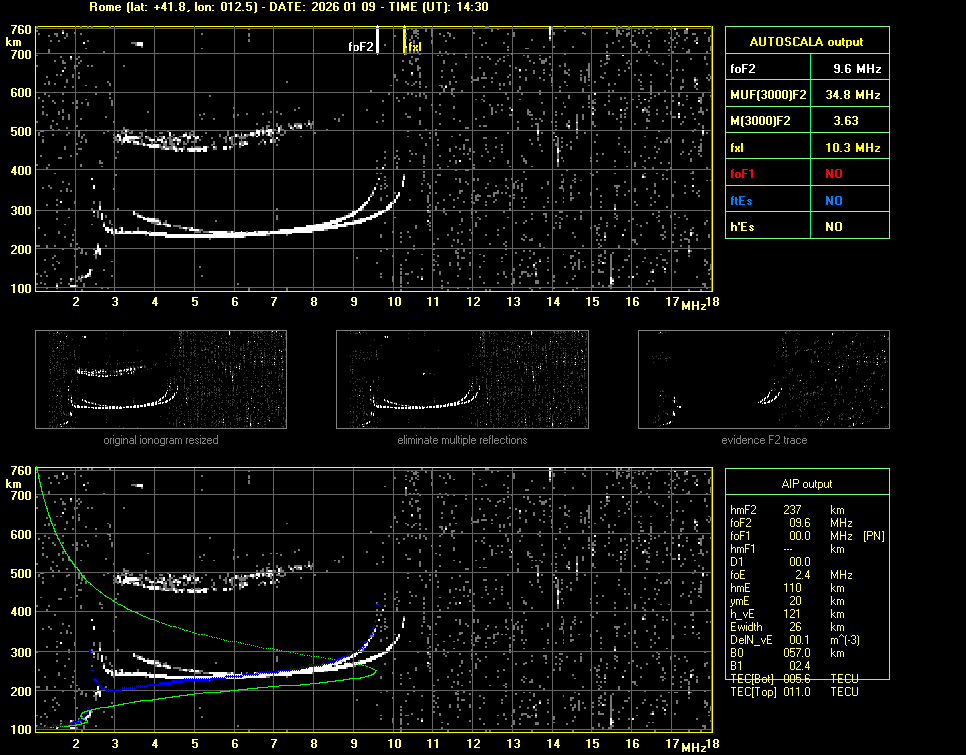The height and width of the screenshot is (755, 966).
Task: Click the AIP output panel header
Action: coord(806,484)
